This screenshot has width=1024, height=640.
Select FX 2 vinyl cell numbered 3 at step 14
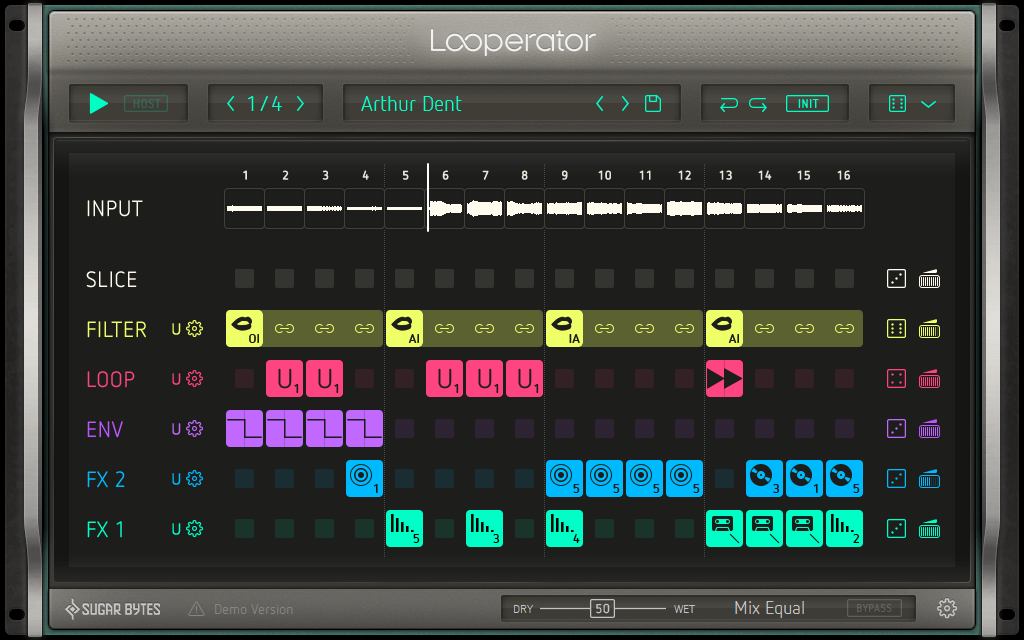tap(764, 479)
